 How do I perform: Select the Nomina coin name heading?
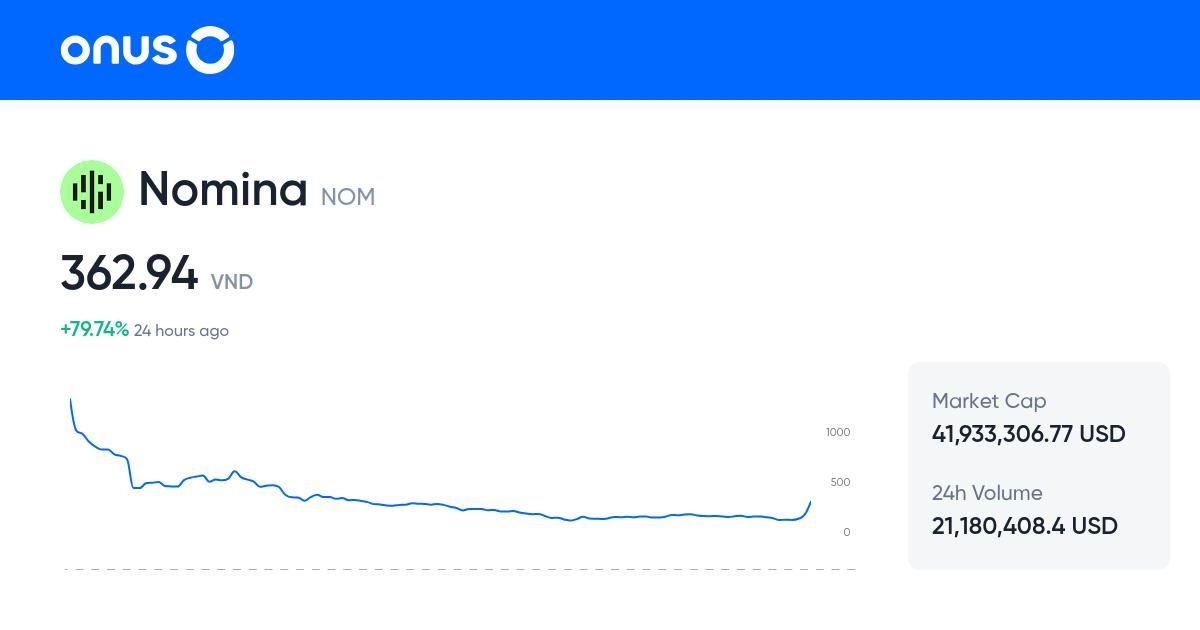(x=222, y=189)
